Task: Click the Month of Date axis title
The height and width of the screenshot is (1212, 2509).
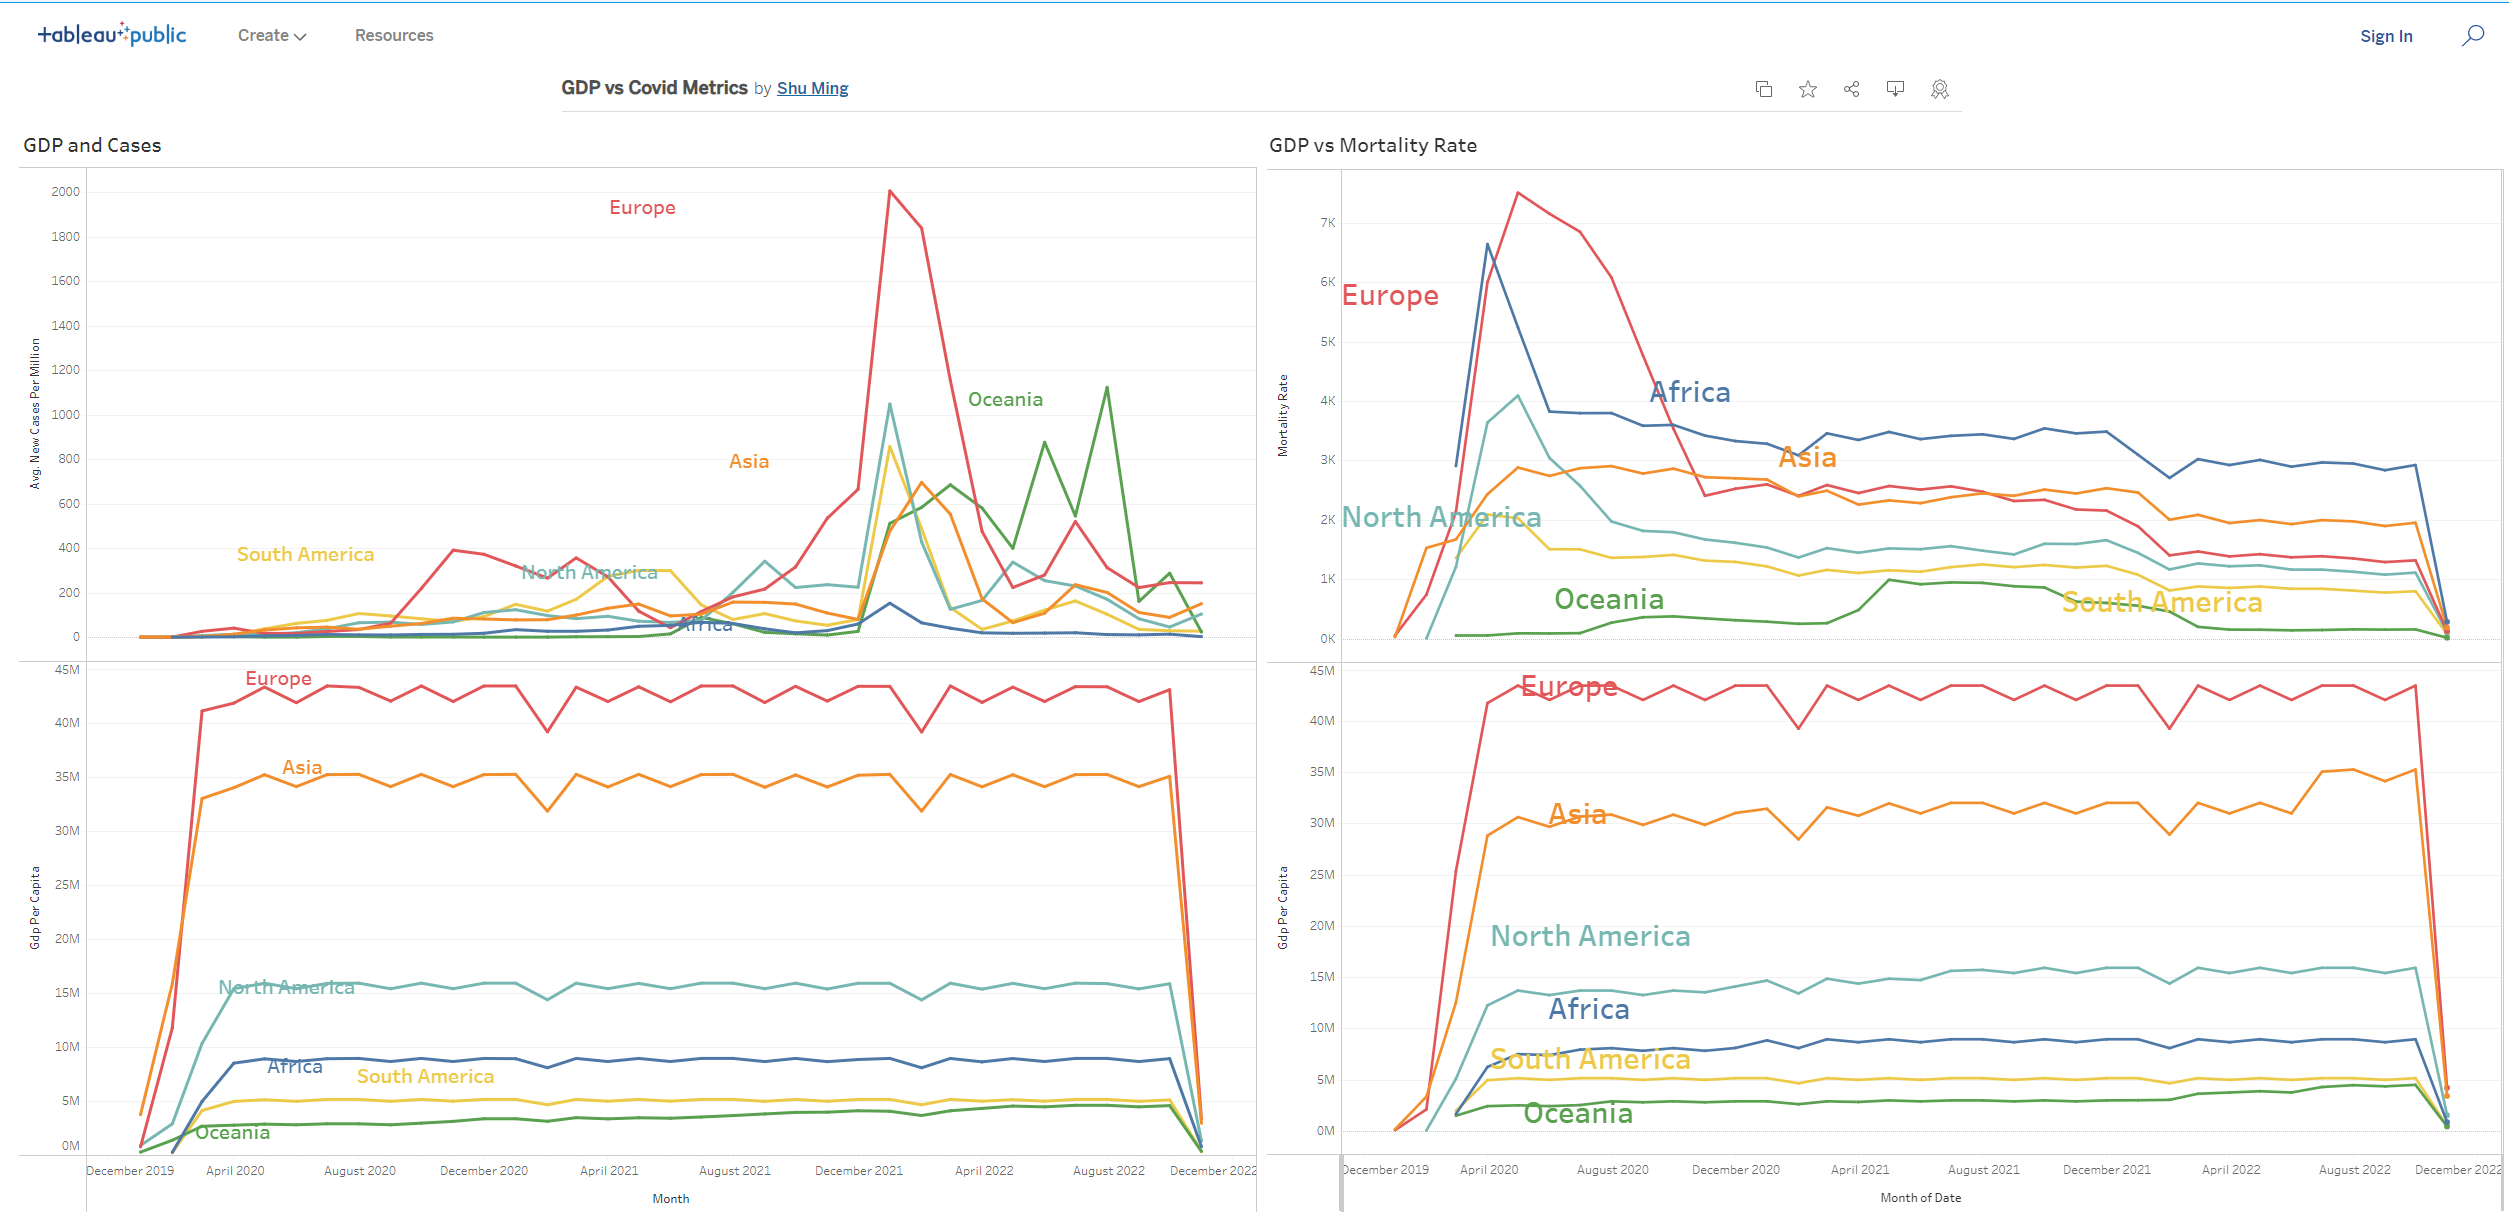Action: click(1920, 1197)
